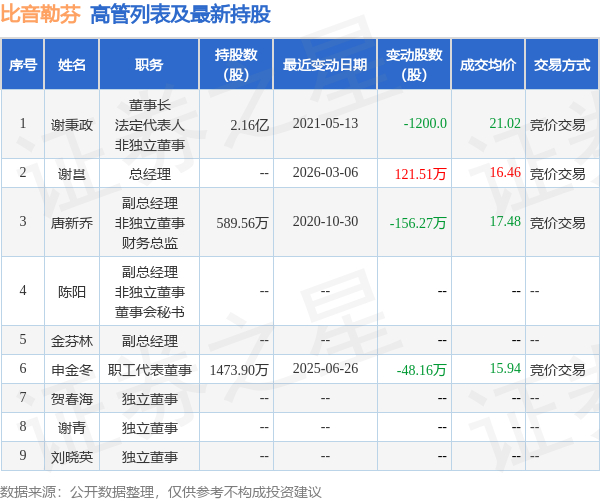
Task: Click 独立董事 in 贺春海's row
Action: [x=150, y=399]
